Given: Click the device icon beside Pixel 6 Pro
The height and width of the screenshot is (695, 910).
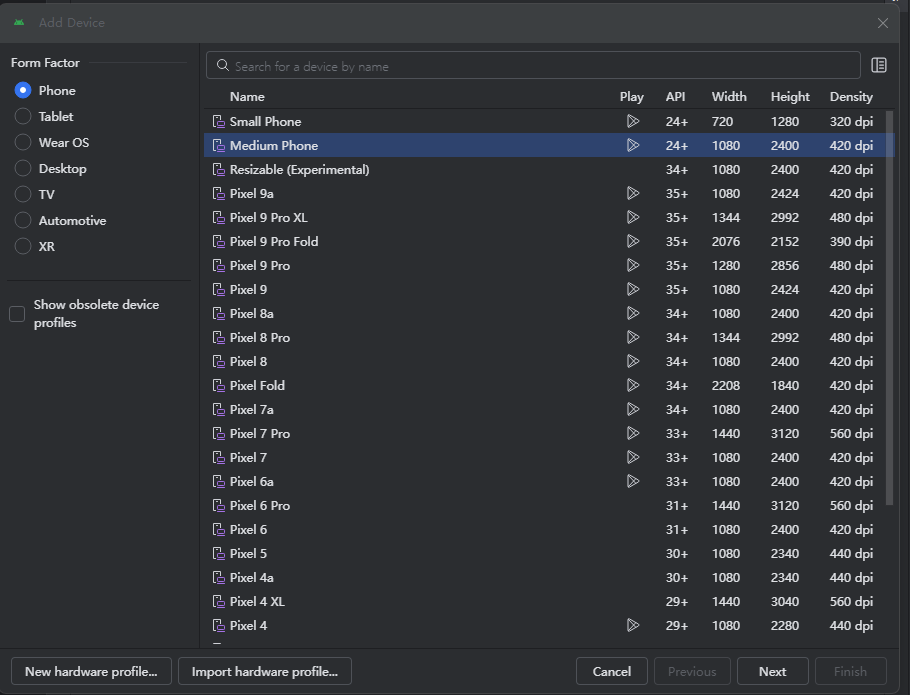Looking at the screenshot, I should [x=219, y=506].
